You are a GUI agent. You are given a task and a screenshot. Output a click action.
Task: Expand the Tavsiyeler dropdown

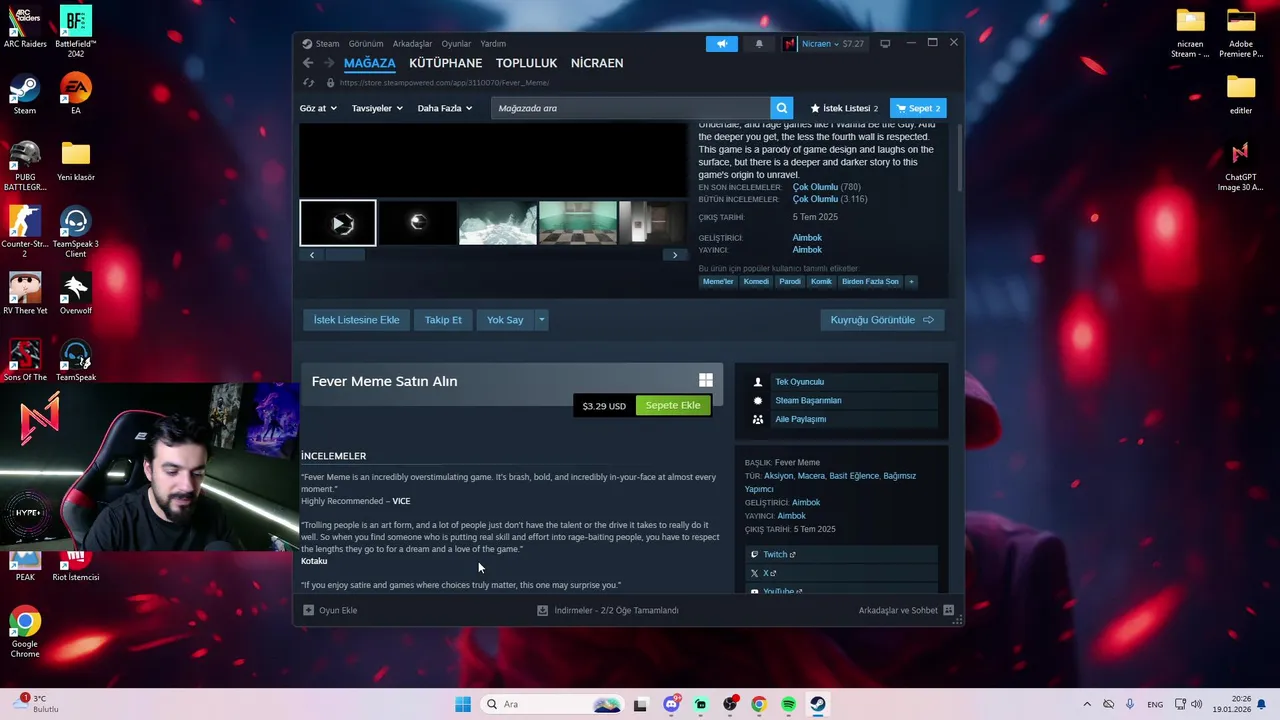point(377,108)
